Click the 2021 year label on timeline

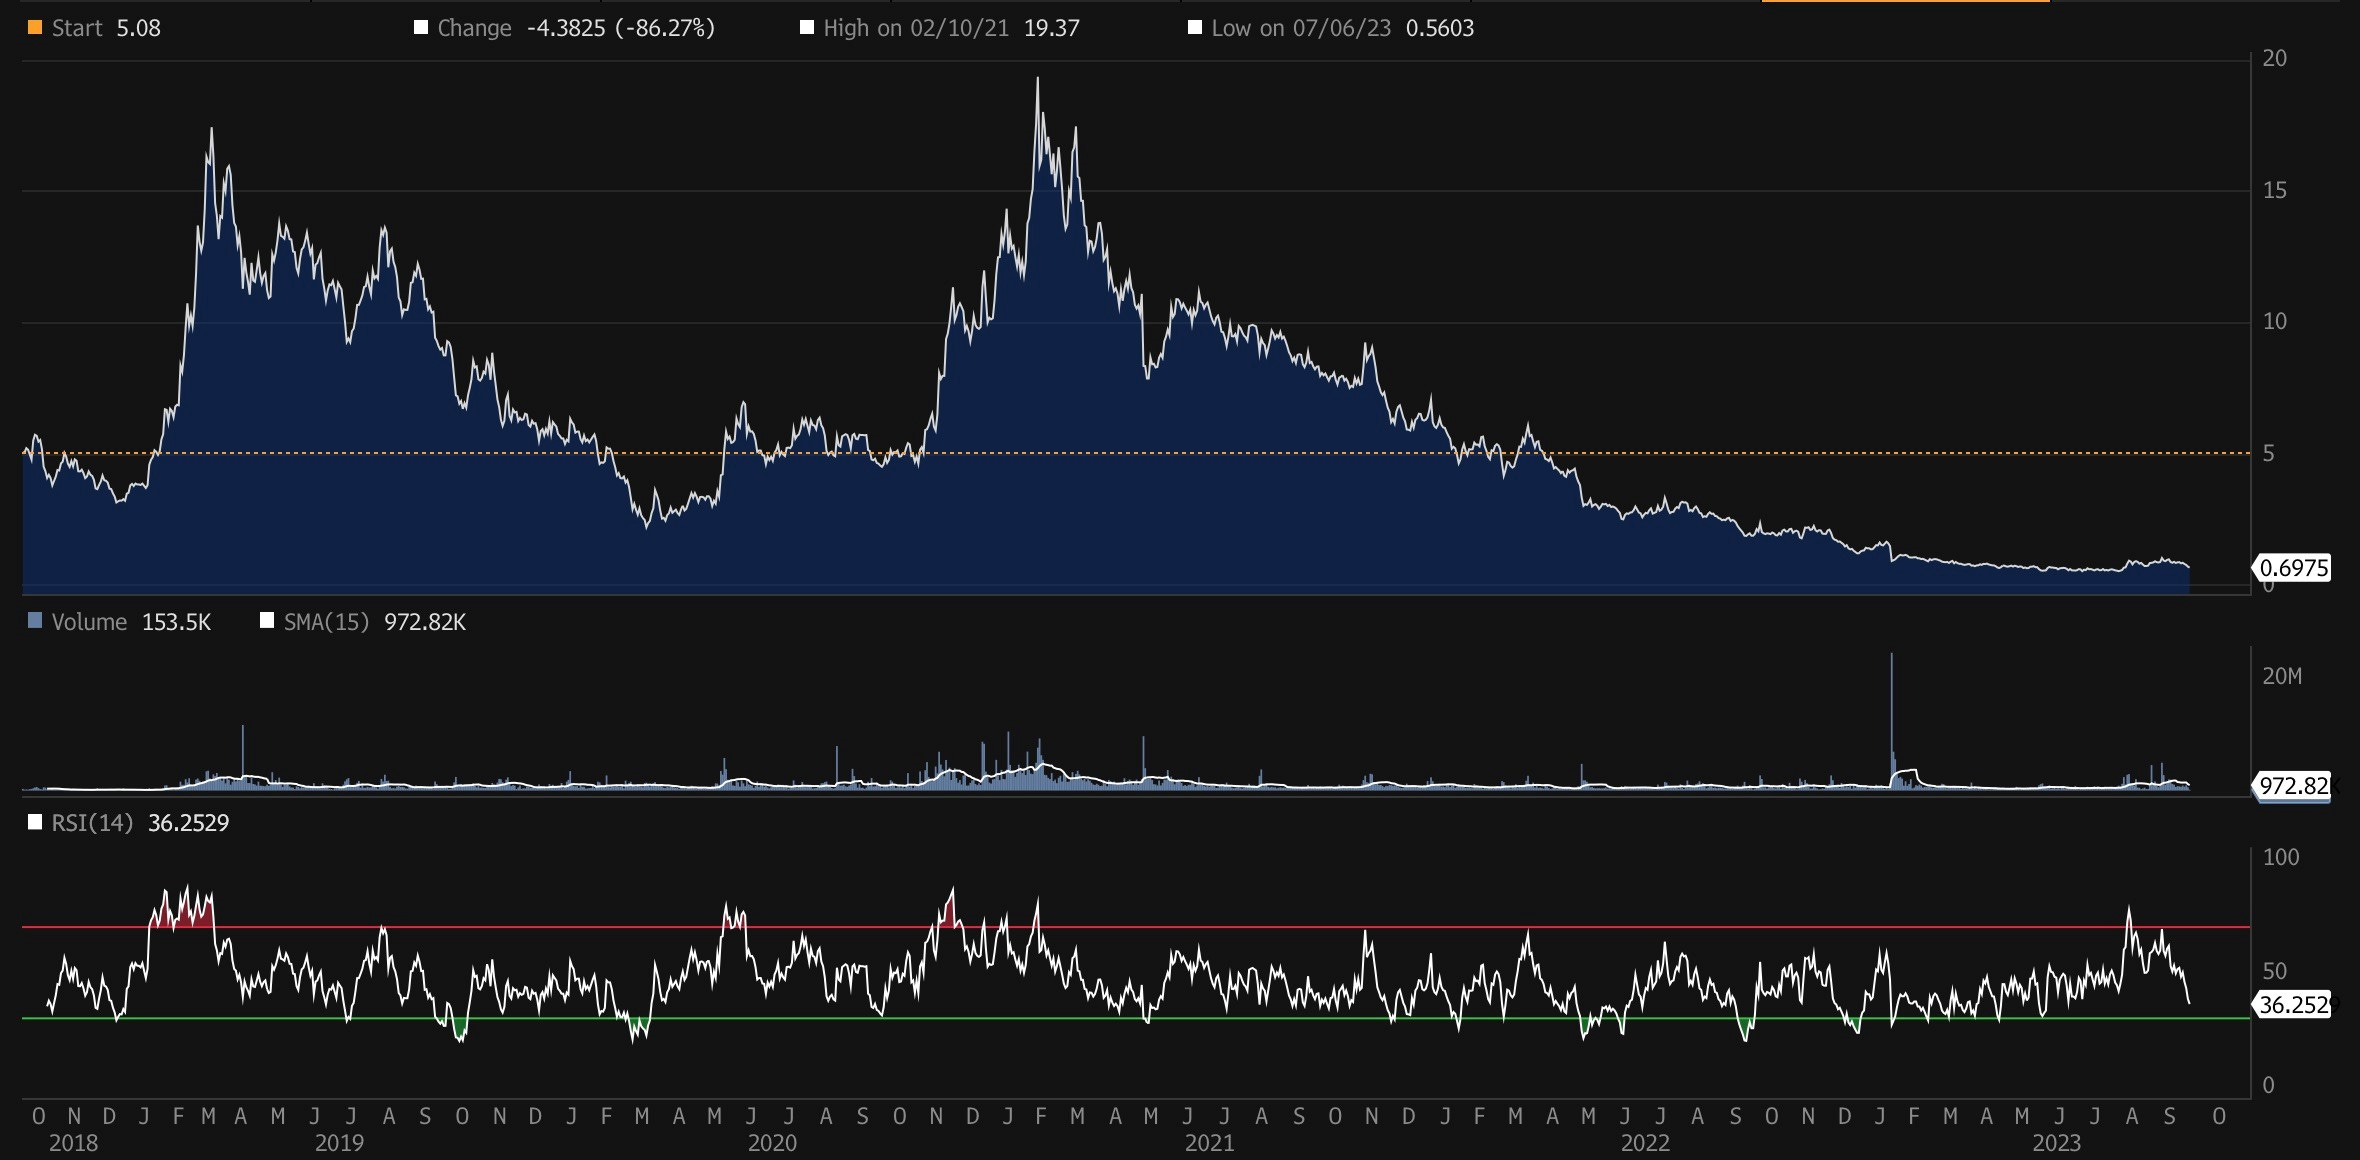(x=1209, y=1143)
